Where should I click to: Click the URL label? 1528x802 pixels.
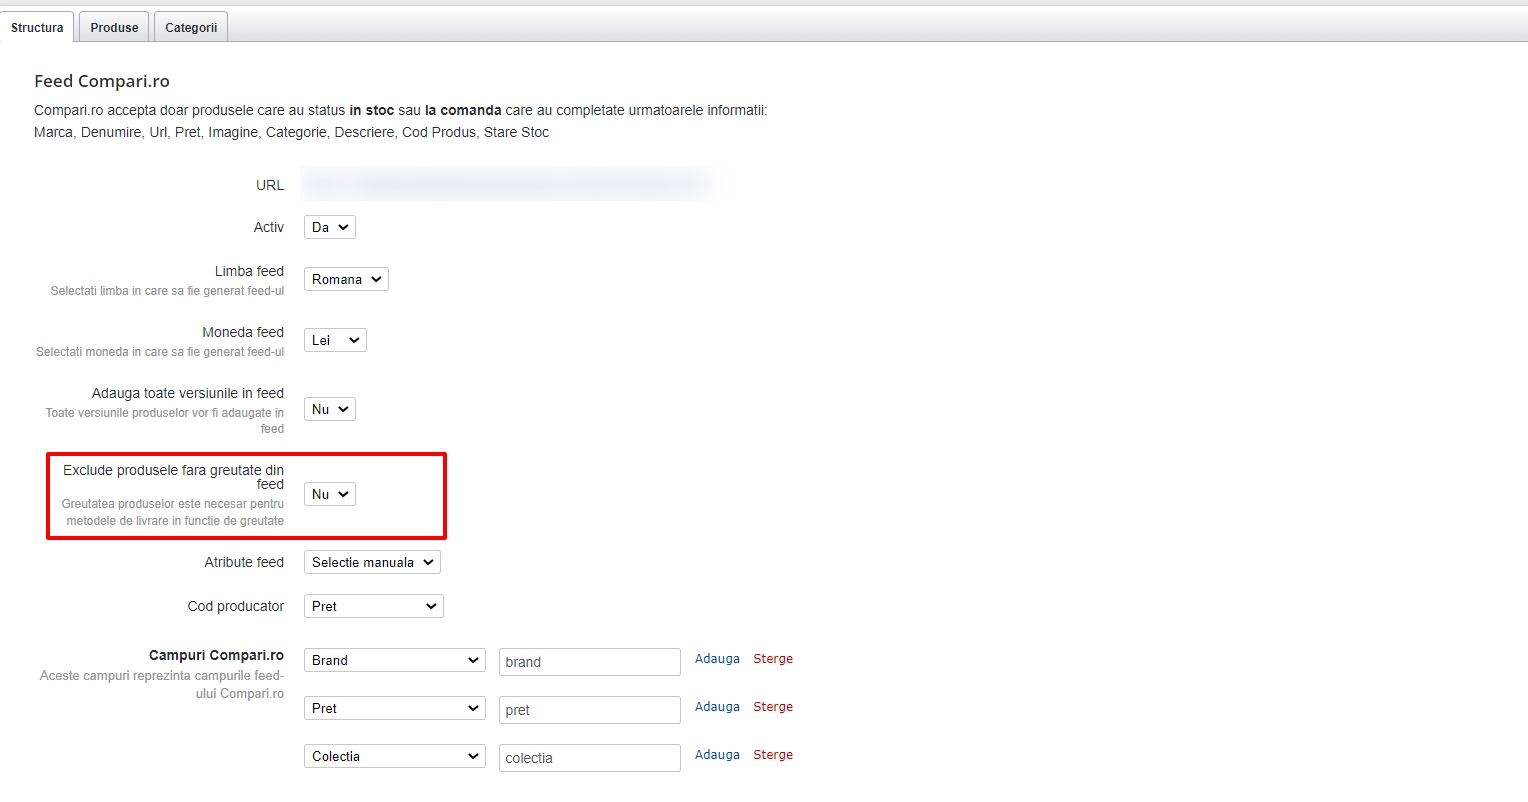(270, 185)
